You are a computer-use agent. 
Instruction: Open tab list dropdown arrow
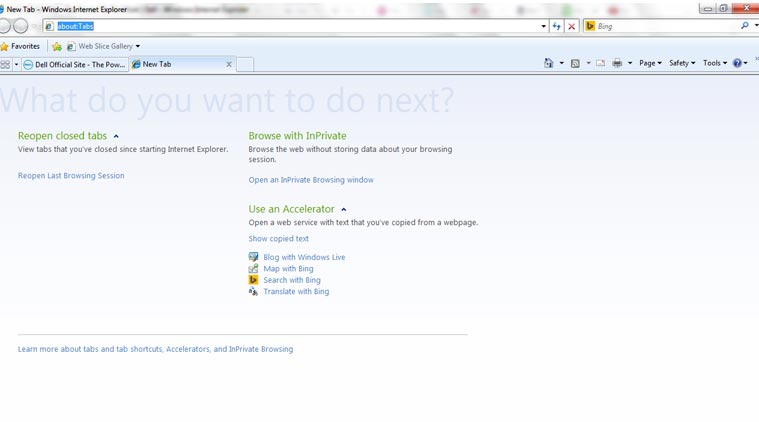coord(16,64)
